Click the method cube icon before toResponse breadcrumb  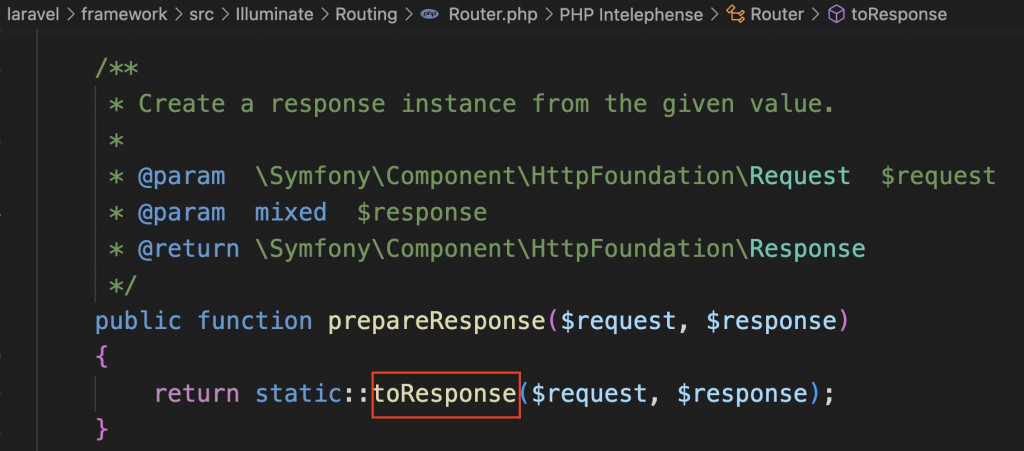click(x=837, y=14)
